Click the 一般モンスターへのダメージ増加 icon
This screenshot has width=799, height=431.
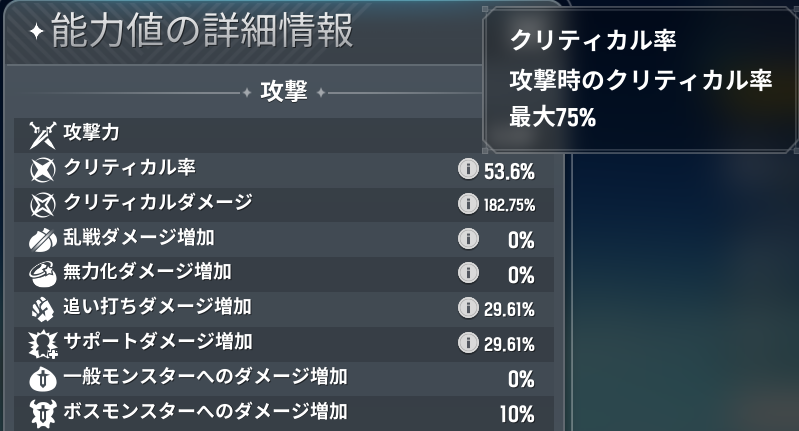pyautogui.click(x=43, y=378)
